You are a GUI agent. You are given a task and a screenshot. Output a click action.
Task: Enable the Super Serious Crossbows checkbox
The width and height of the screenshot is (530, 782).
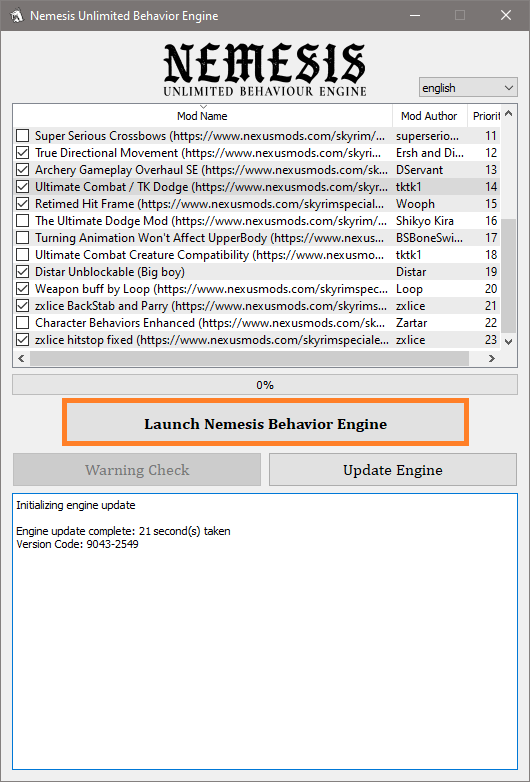22,136
